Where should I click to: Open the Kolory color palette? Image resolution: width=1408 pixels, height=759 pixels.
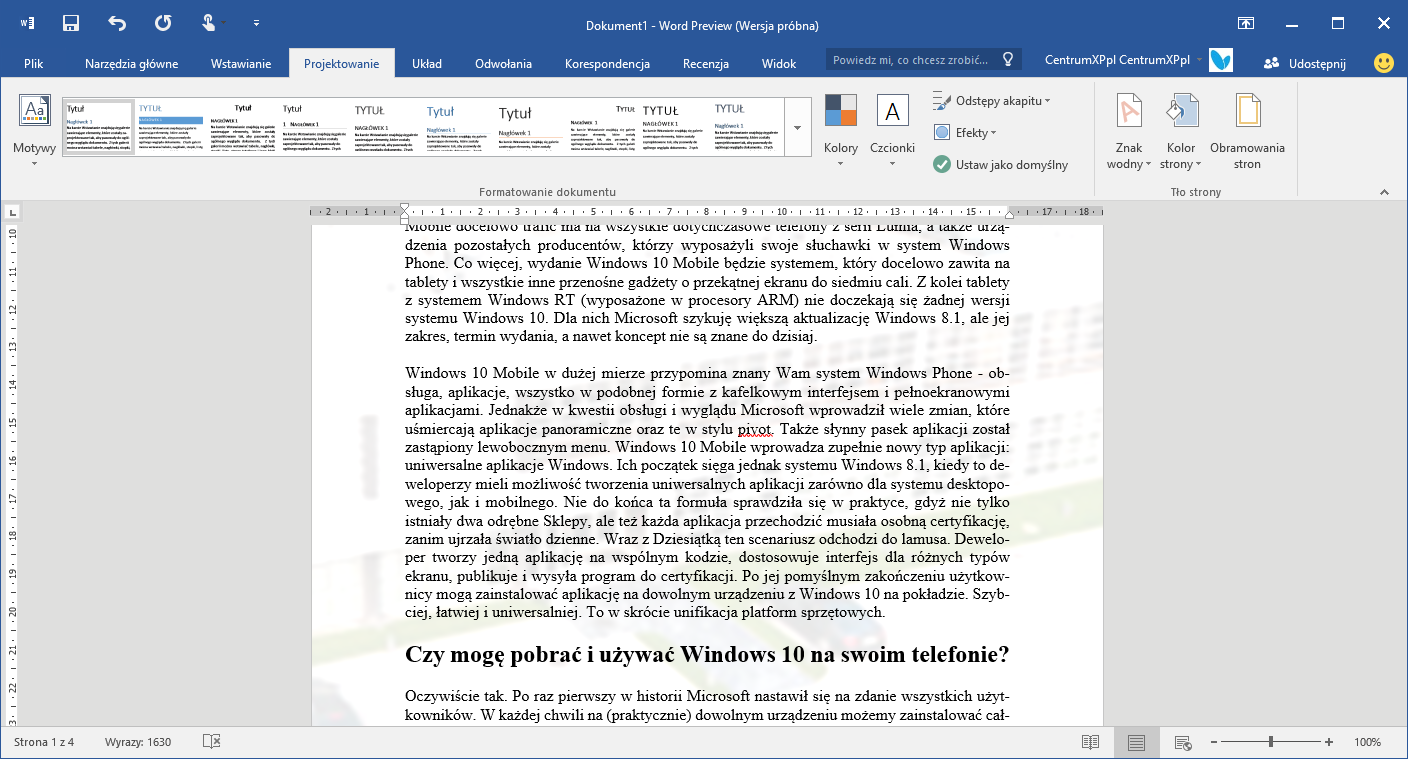841,132
